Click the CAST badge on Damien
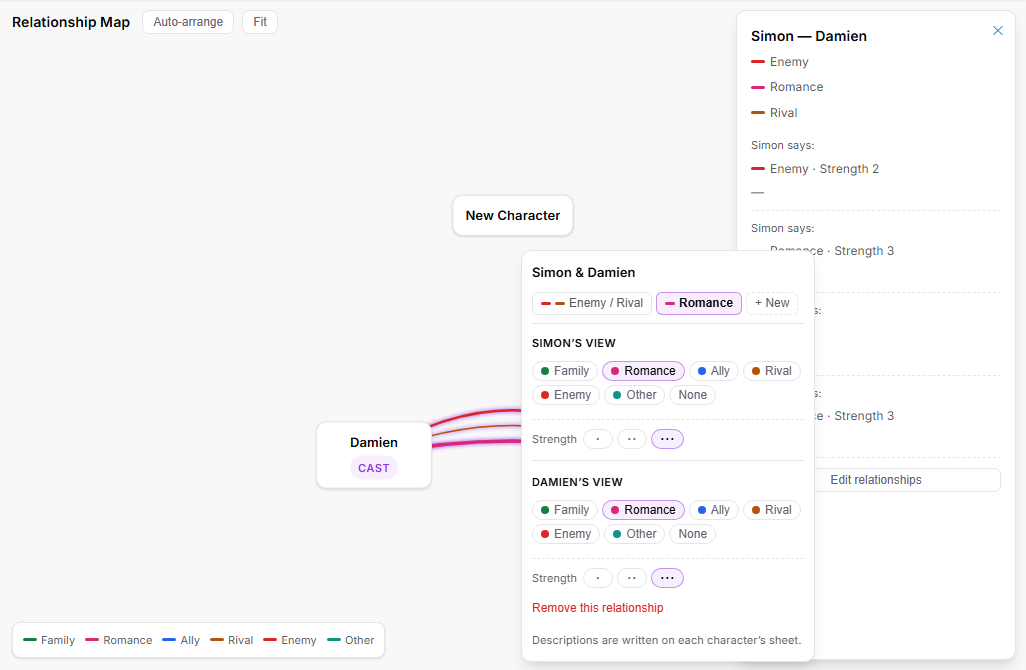Image resolution: width=1026 pixels, height=670 pixels. [x=374, y=468]
